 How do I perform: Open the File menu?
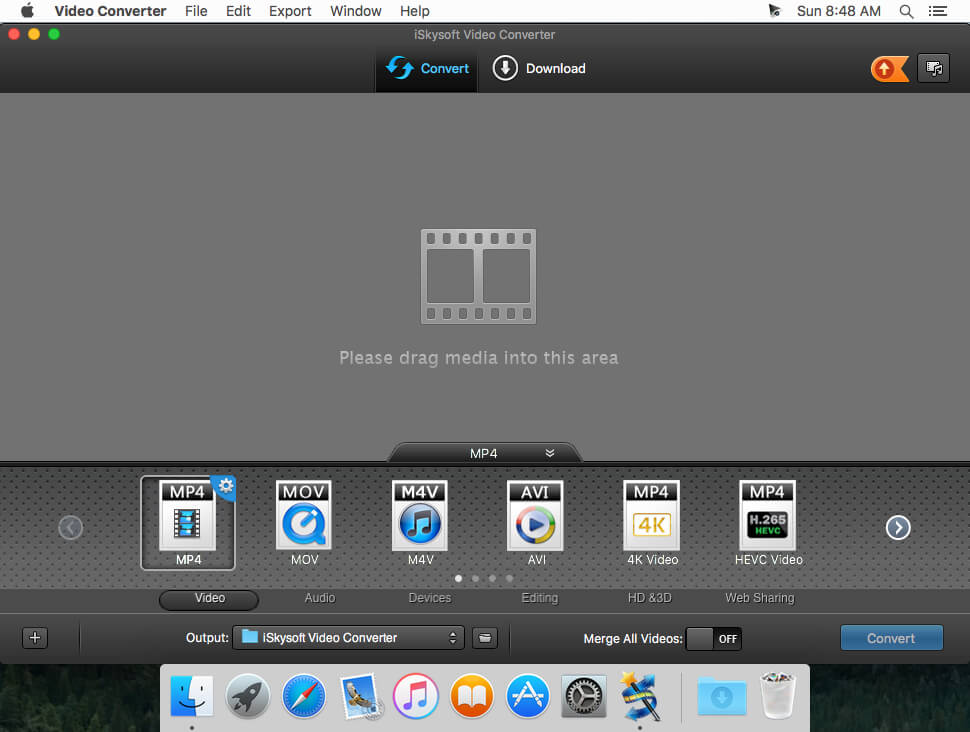(196, 11)
